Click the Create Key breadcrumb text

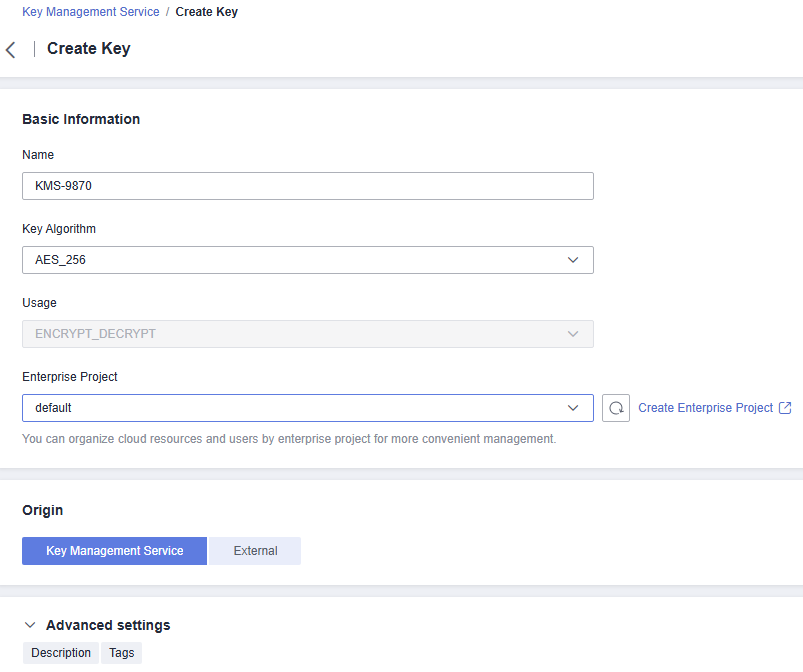point(206,12)
